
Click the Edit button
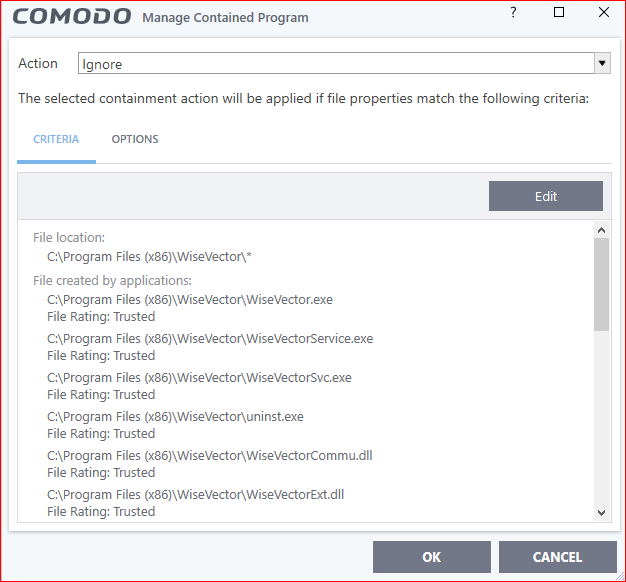(x=545, y=196)
